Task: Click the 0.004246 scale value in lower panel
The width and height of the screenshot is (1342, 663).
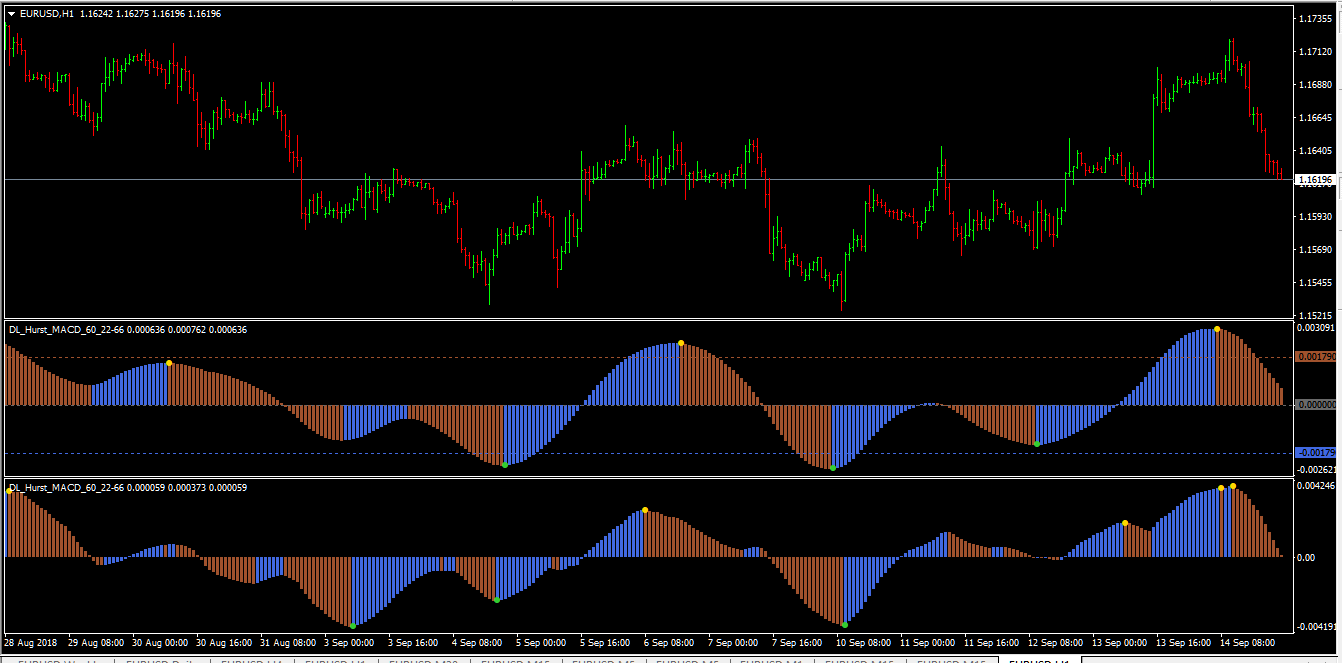Action: [x=1316, y=487]
